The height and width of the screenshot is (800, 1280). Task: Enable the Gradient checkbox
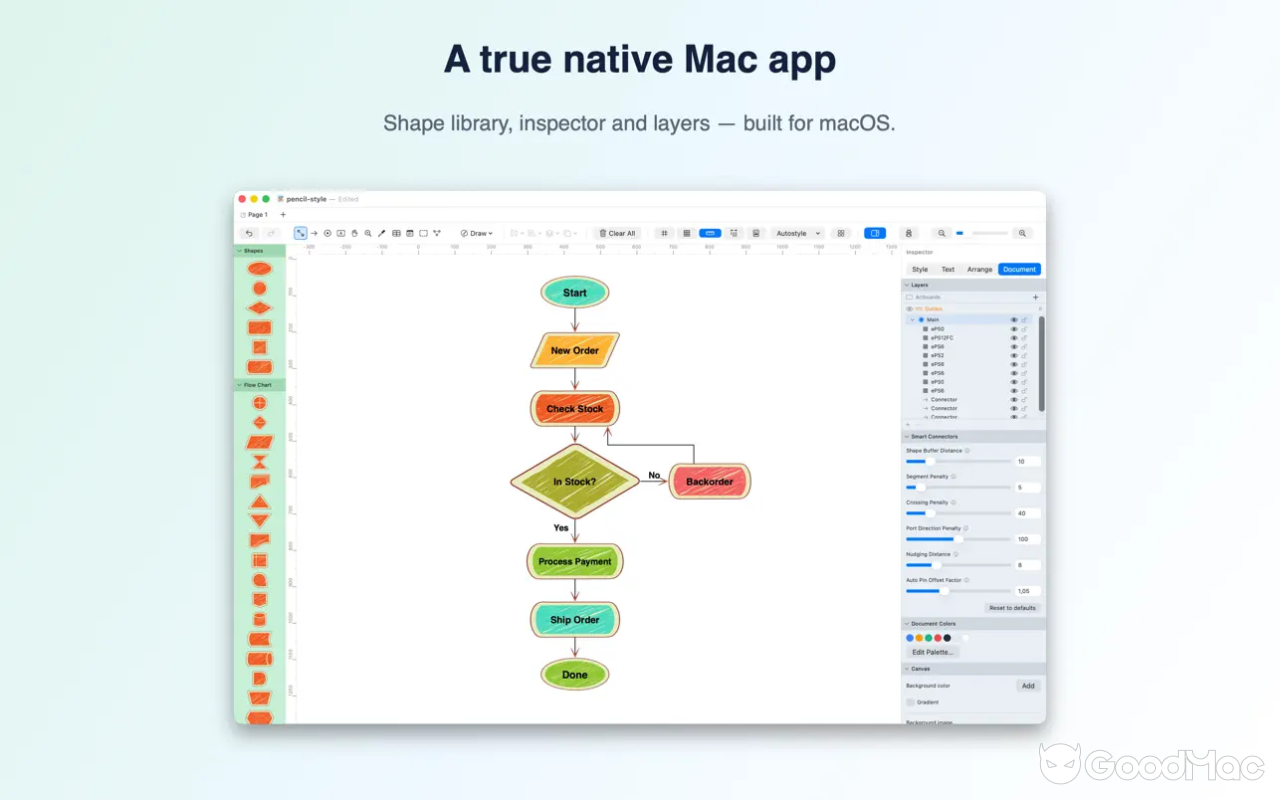(x=910, y=702)
